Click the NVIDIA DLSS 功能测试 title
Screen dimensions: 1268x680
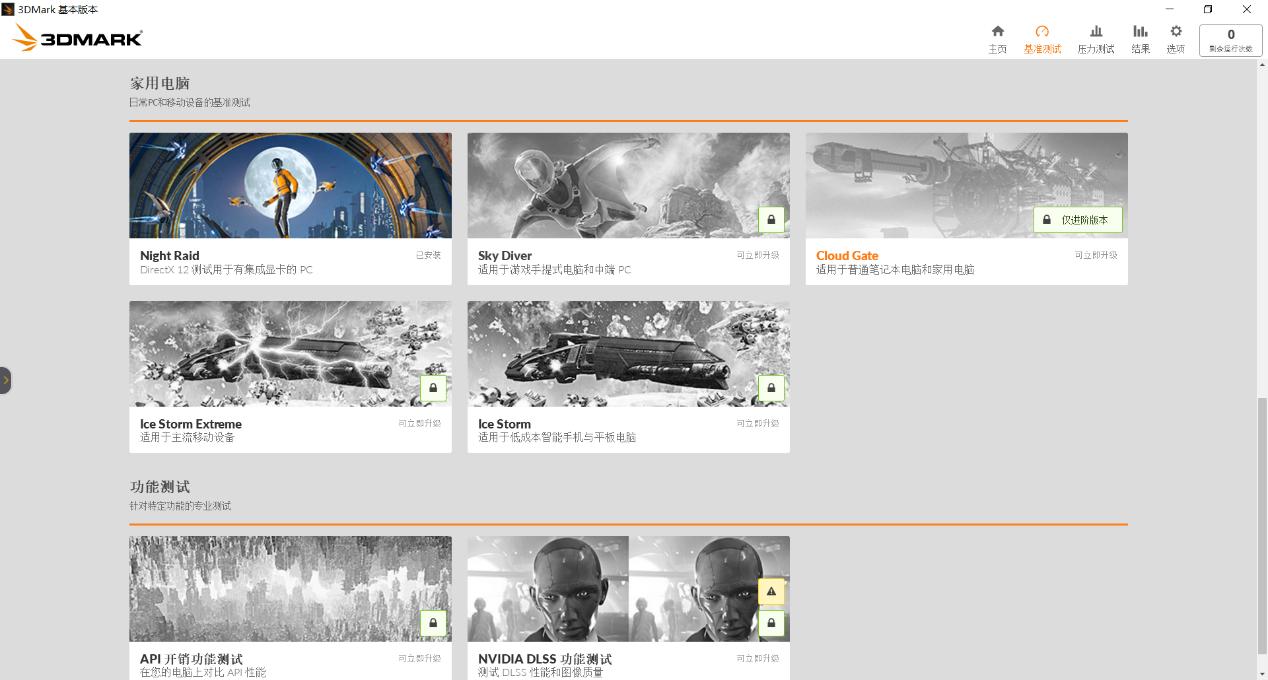(x=545, y=659)
